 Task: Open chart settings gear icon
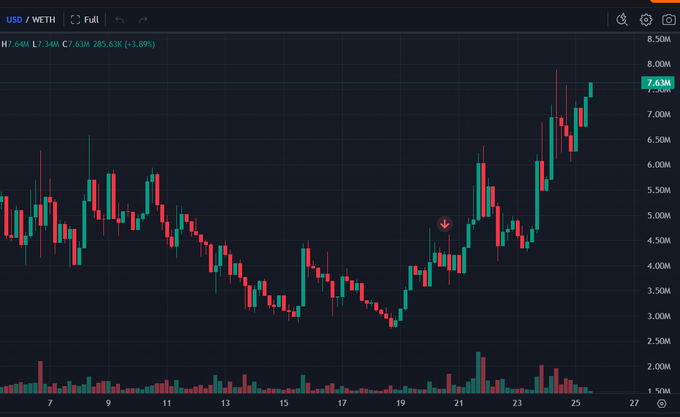coord(646,20)
